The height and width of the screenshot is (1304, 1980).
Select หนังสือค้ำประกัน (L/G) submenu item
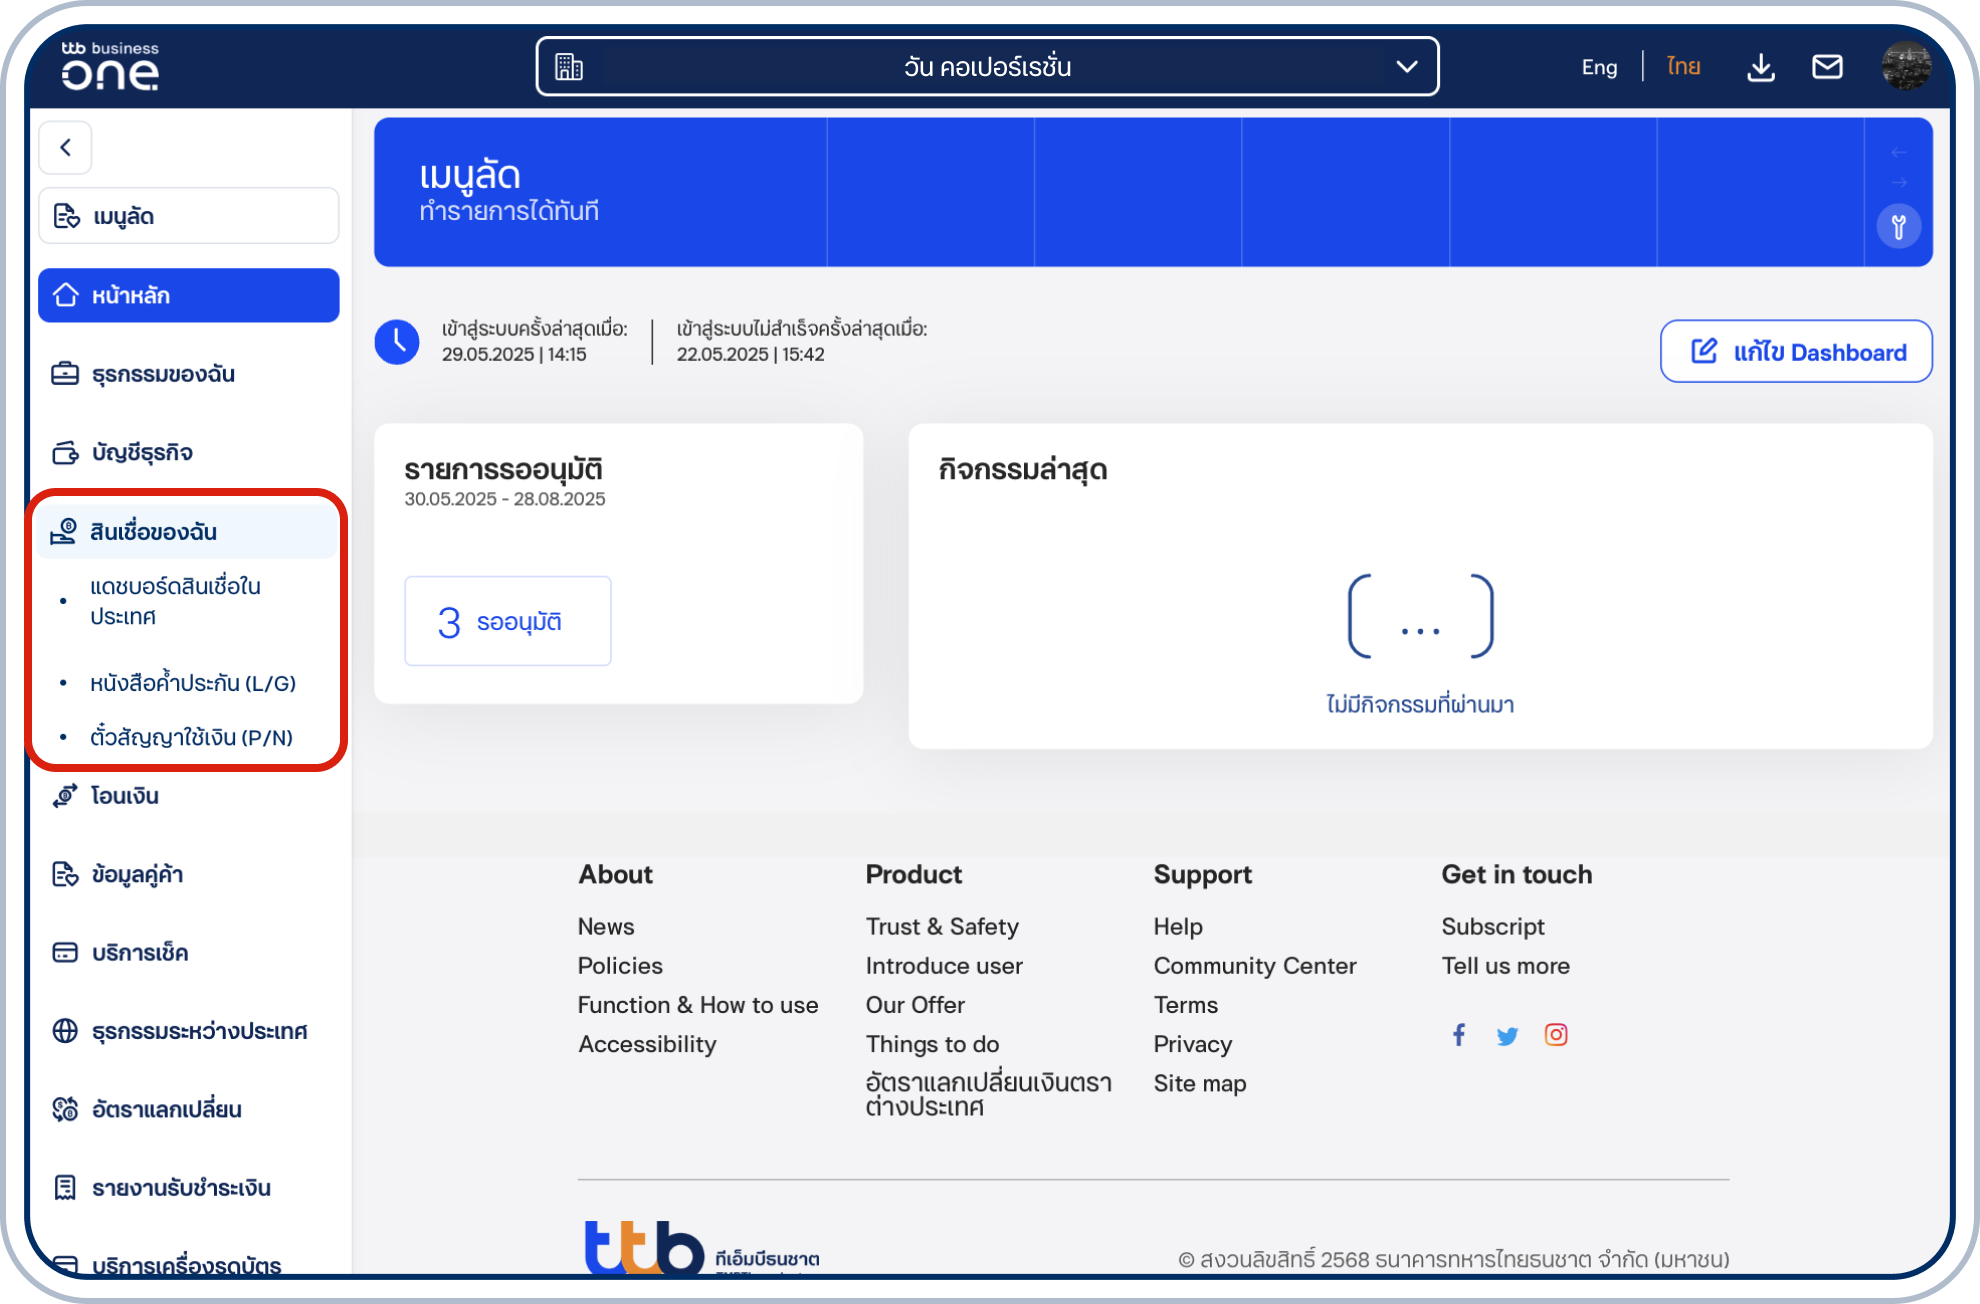[193, 683]
